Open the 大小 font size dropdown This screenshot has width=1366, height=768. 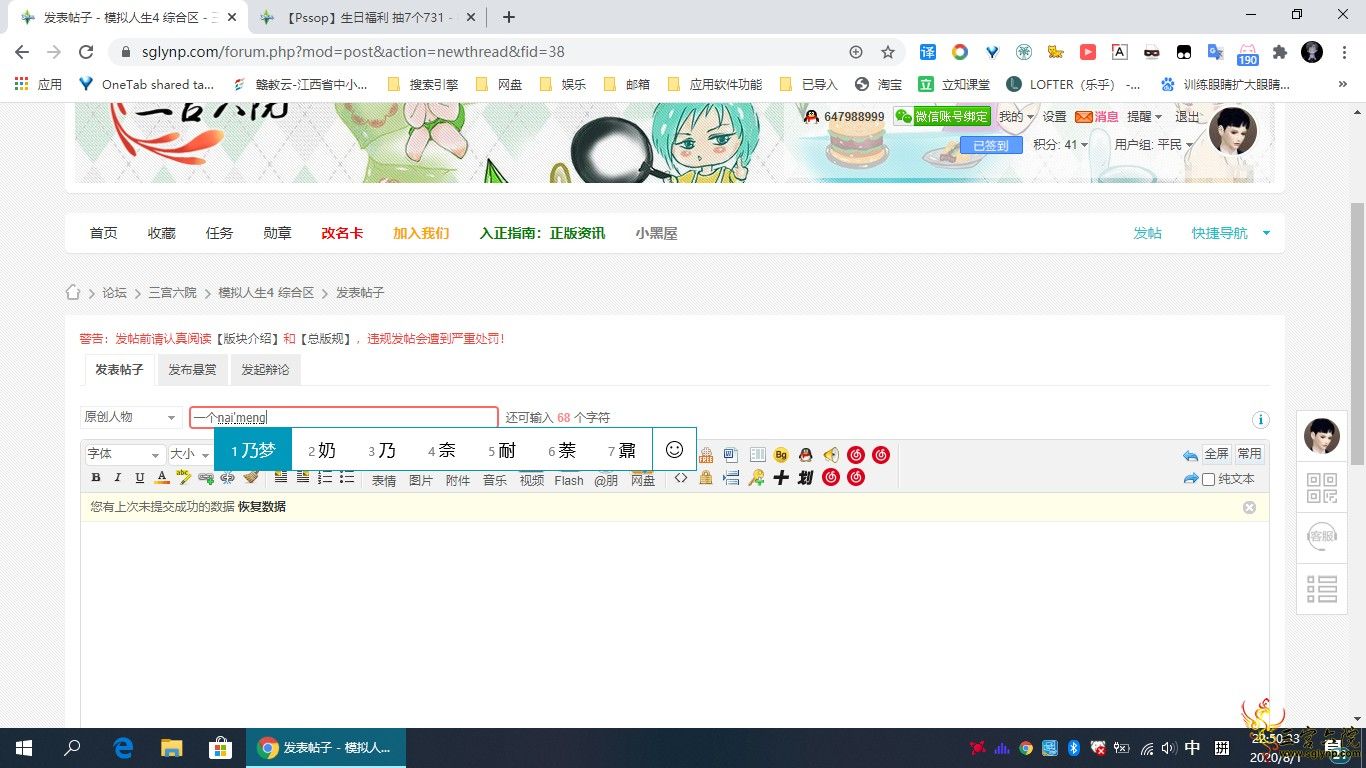[192, 454]
